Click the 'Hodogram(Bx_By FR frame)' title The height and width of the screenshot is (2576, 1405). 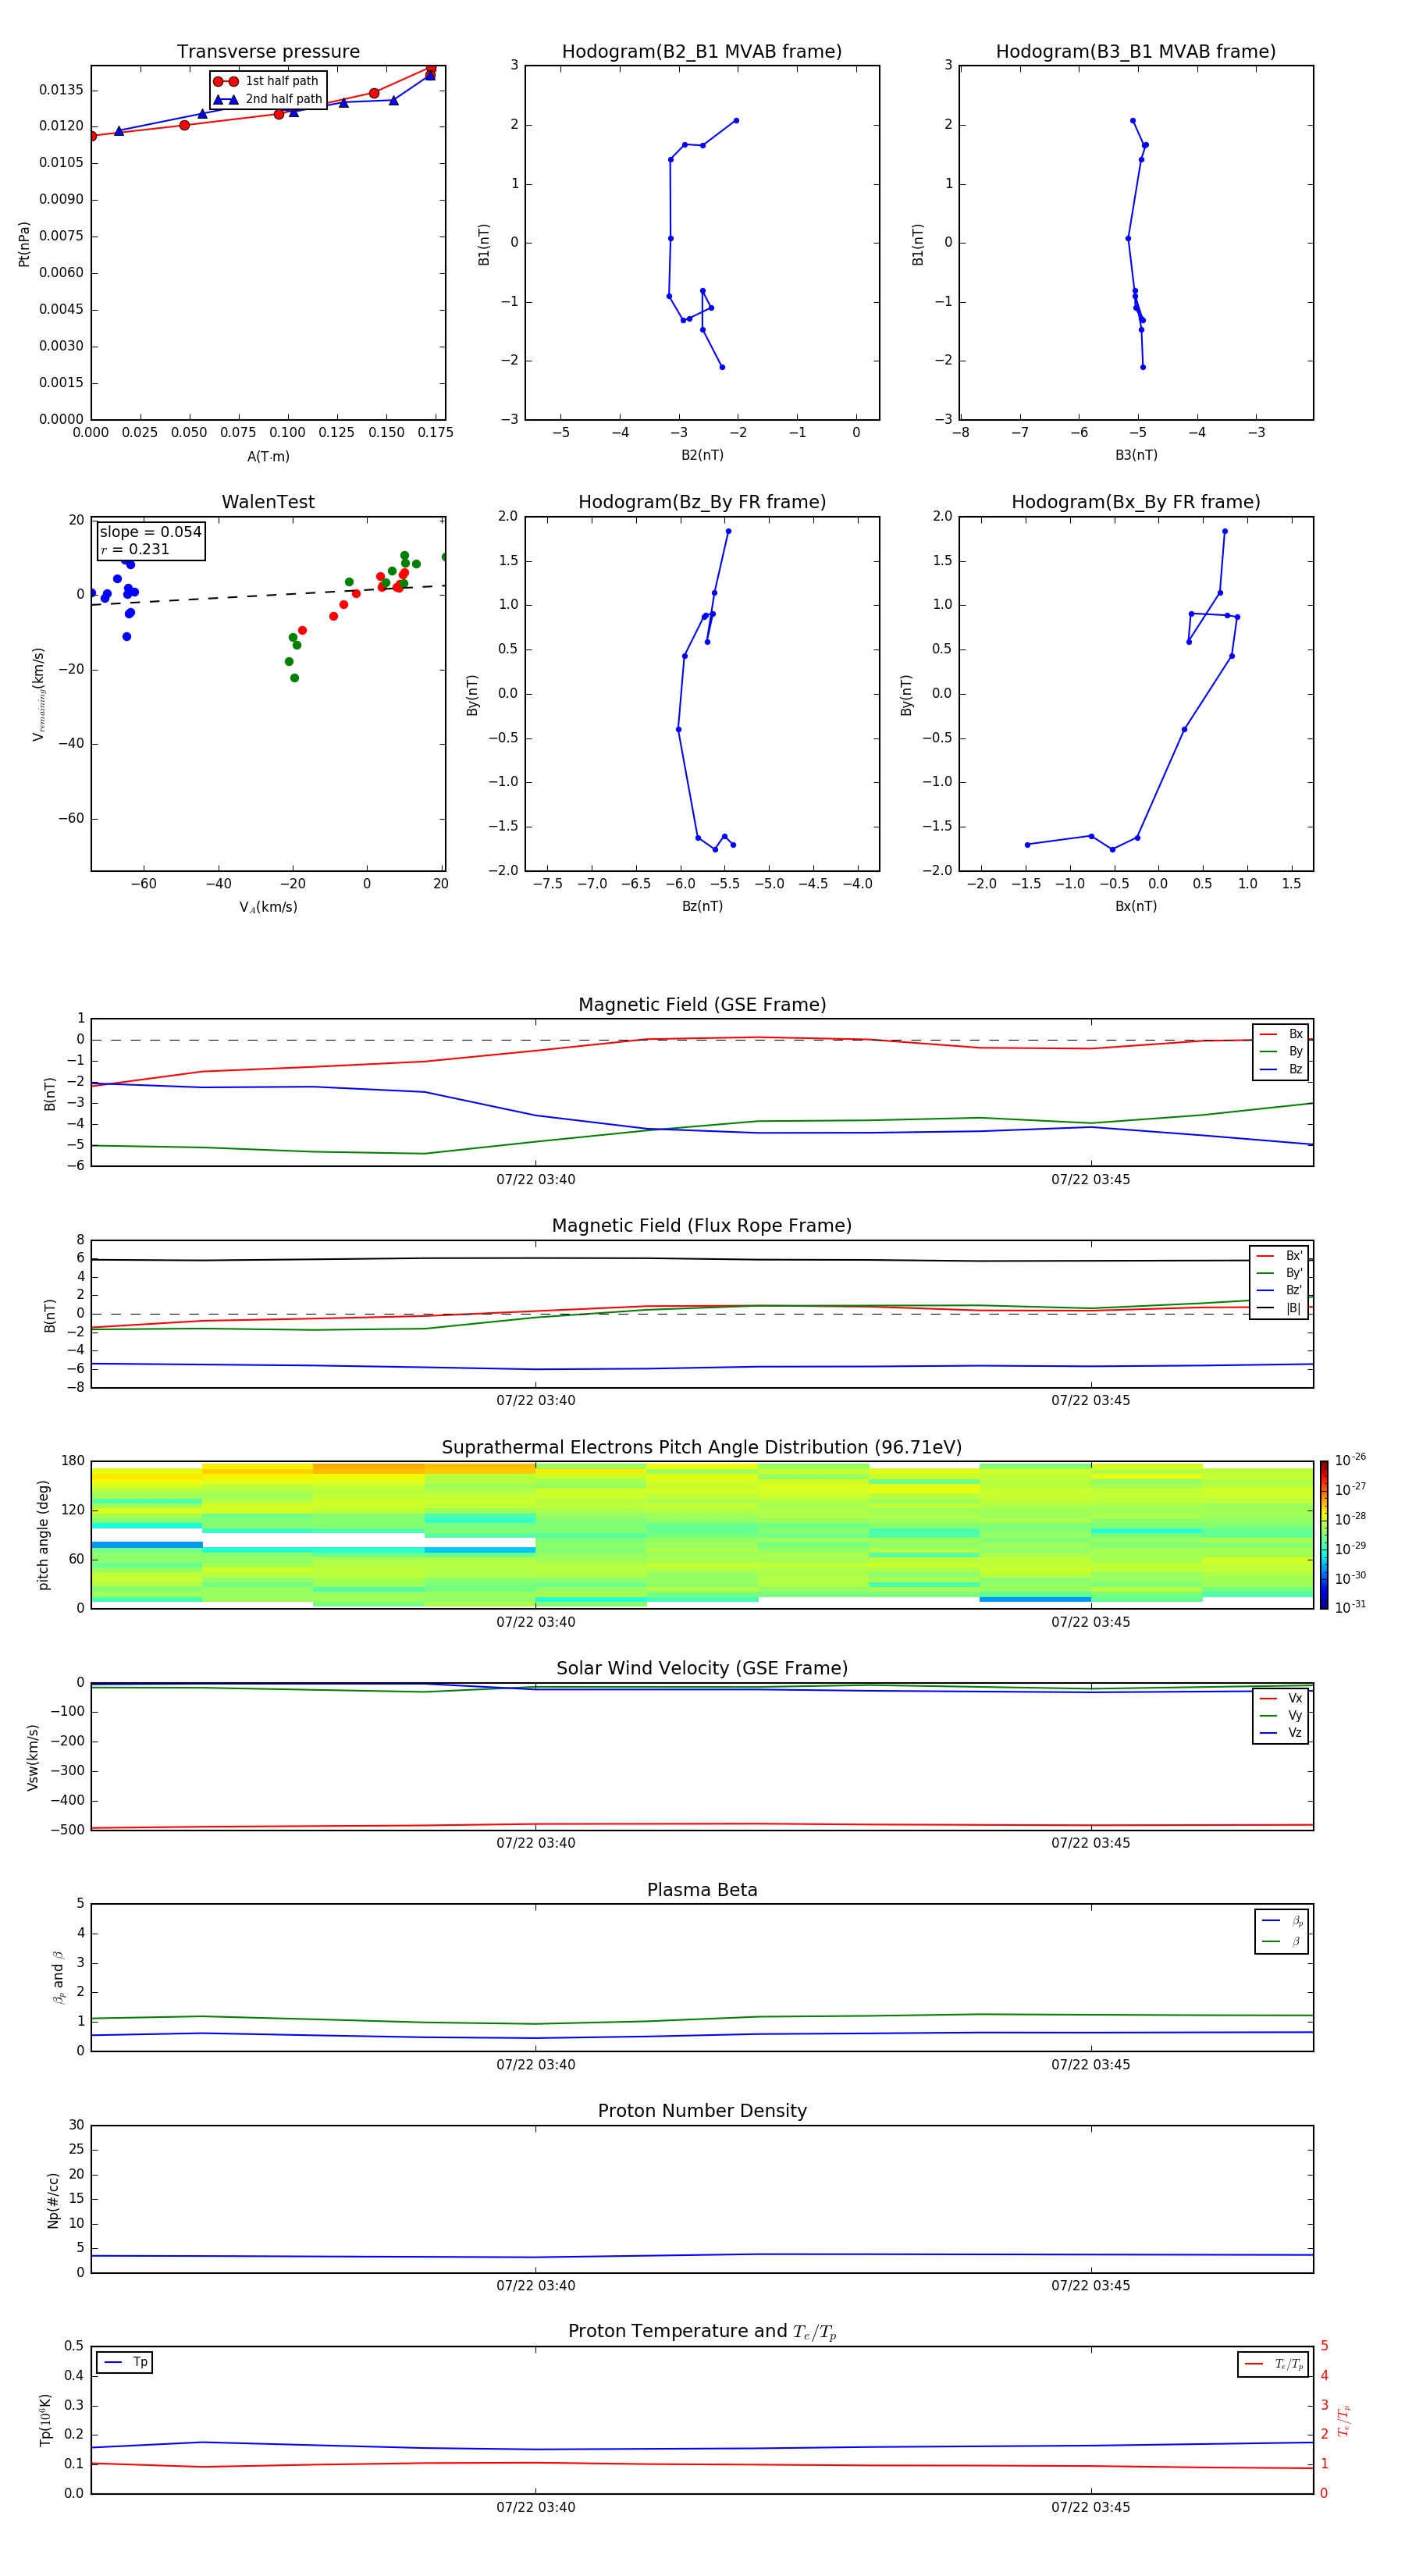click(x=1136, y=502)
